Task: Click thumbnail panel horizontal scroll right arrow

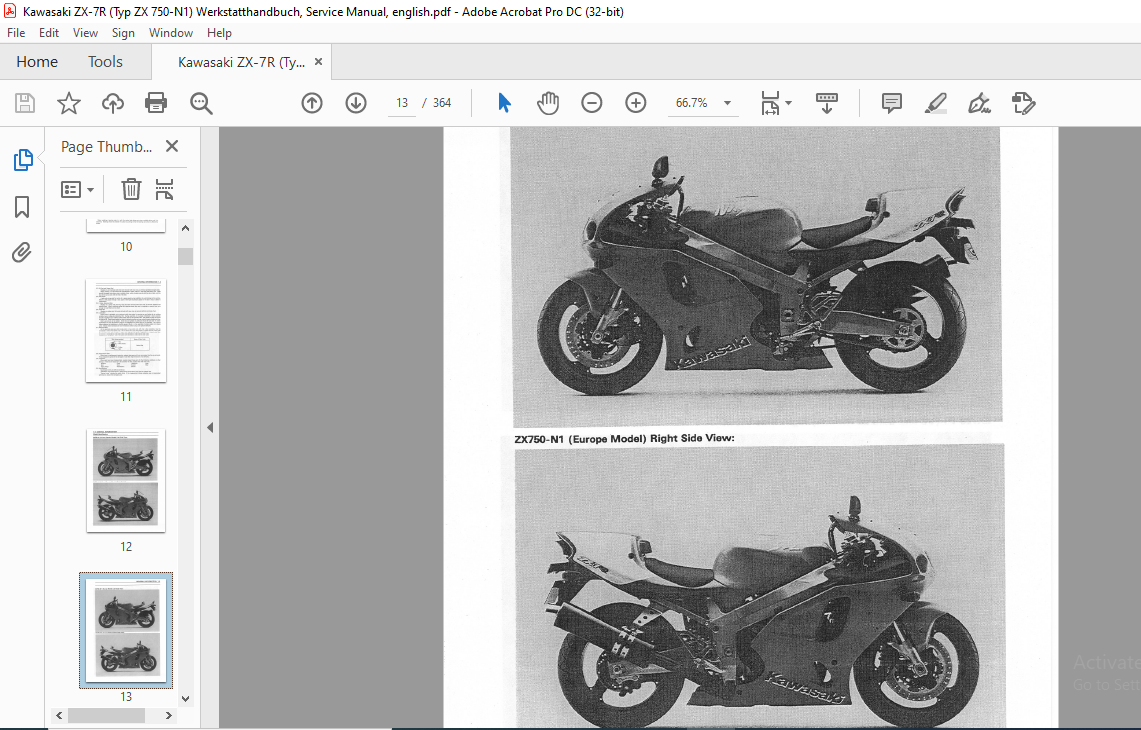Action: pos(169,715)
